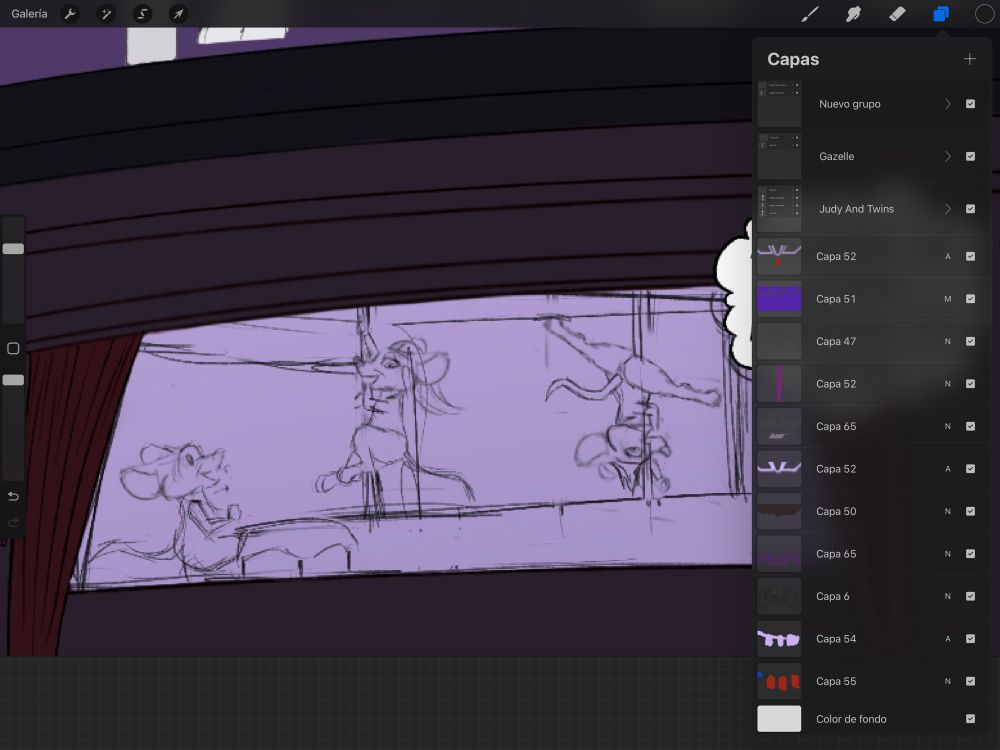Uncheck the Capa 55 visibility box
Screen dimensions: 1000x750
coord(970,681)
